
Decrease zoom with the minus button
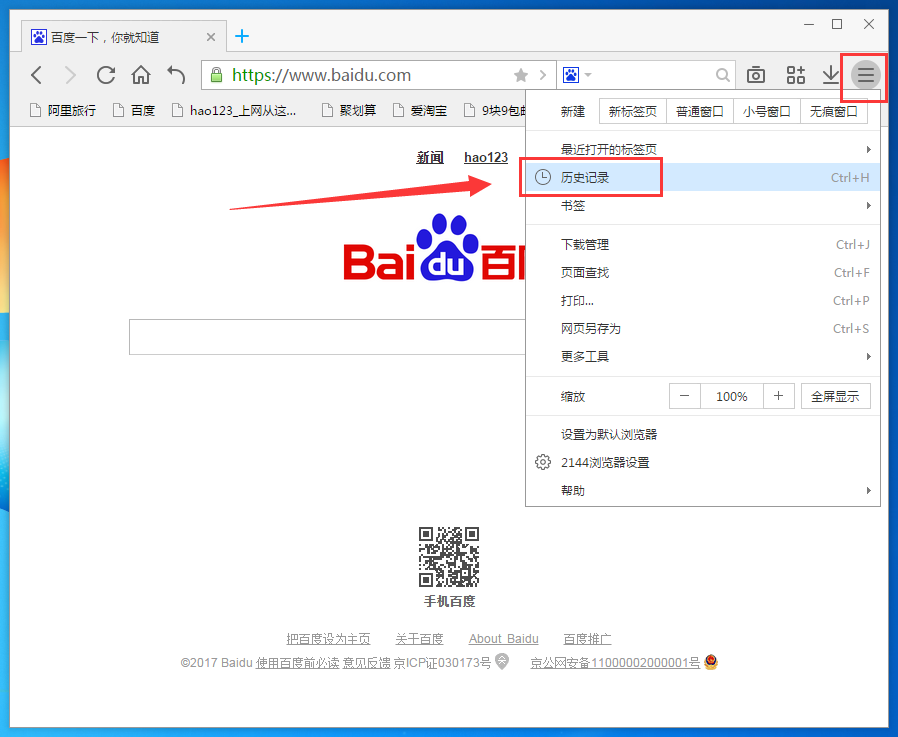pos(684,396)
